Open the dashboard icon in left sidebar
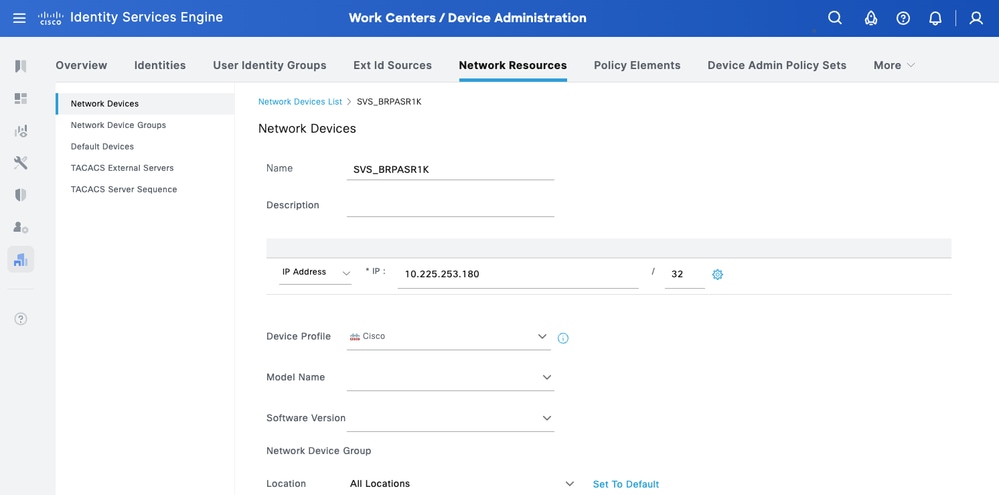 pos(21,99)
